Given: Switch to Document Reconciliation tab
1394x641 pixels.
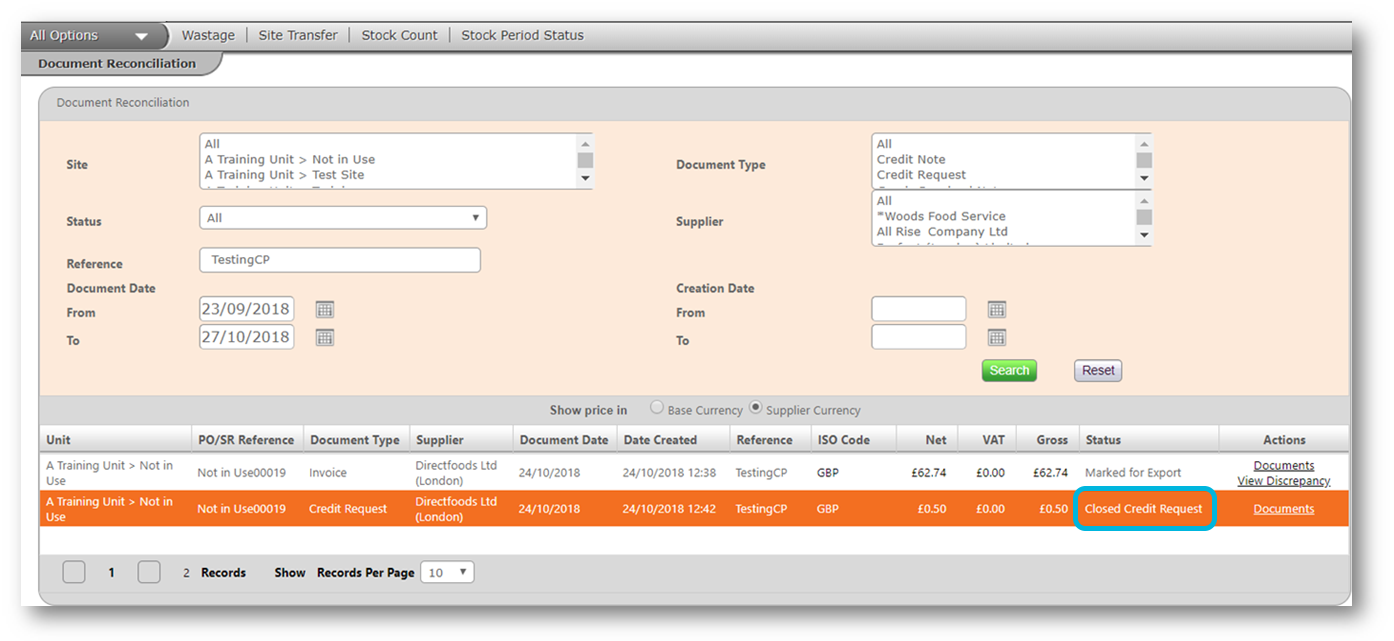Looking at the screenshot, I should click(x=117, y=64).
